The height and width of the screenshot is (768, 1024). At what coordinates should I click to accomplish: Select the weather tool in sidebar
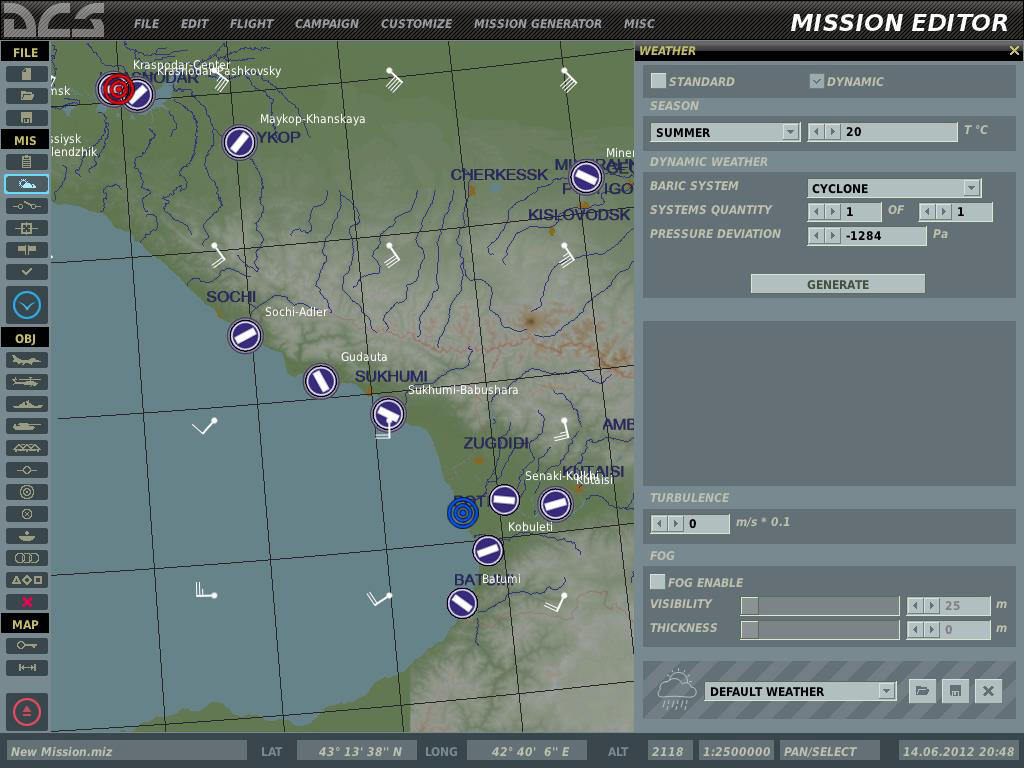[26, 184]
